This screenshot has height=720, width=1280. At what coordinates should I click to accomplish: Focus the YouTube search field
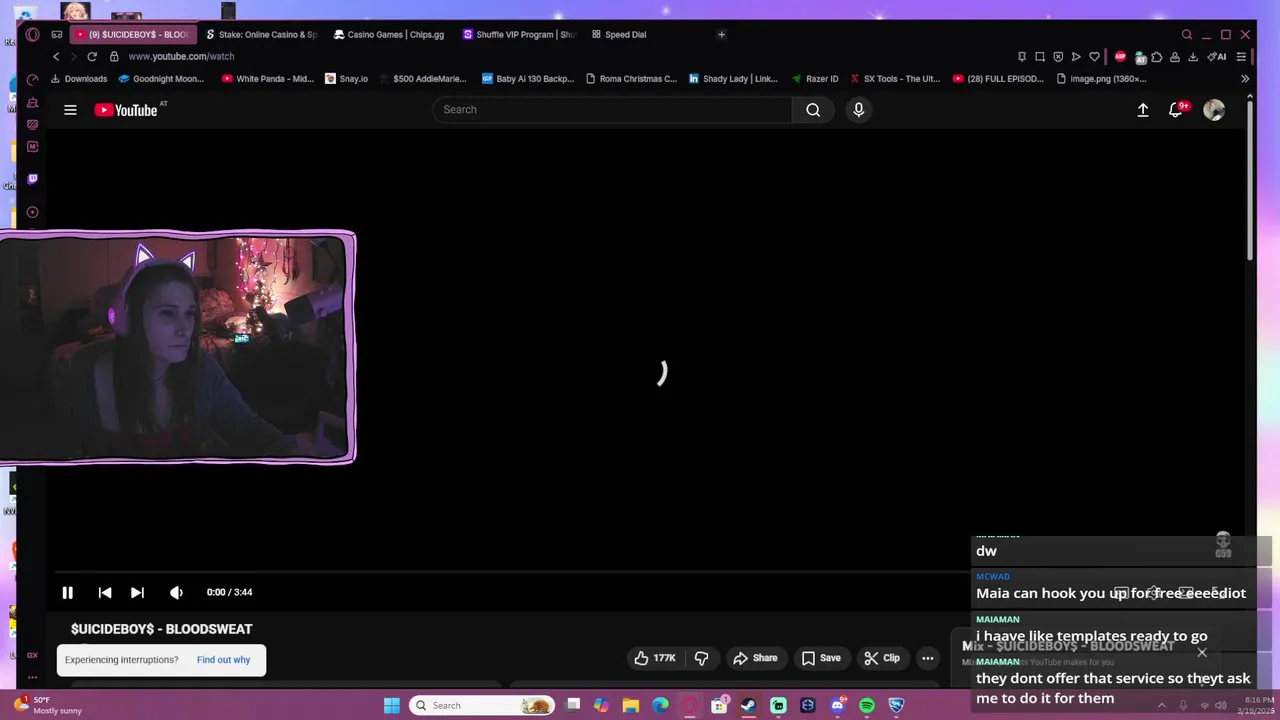click(612, 110)
